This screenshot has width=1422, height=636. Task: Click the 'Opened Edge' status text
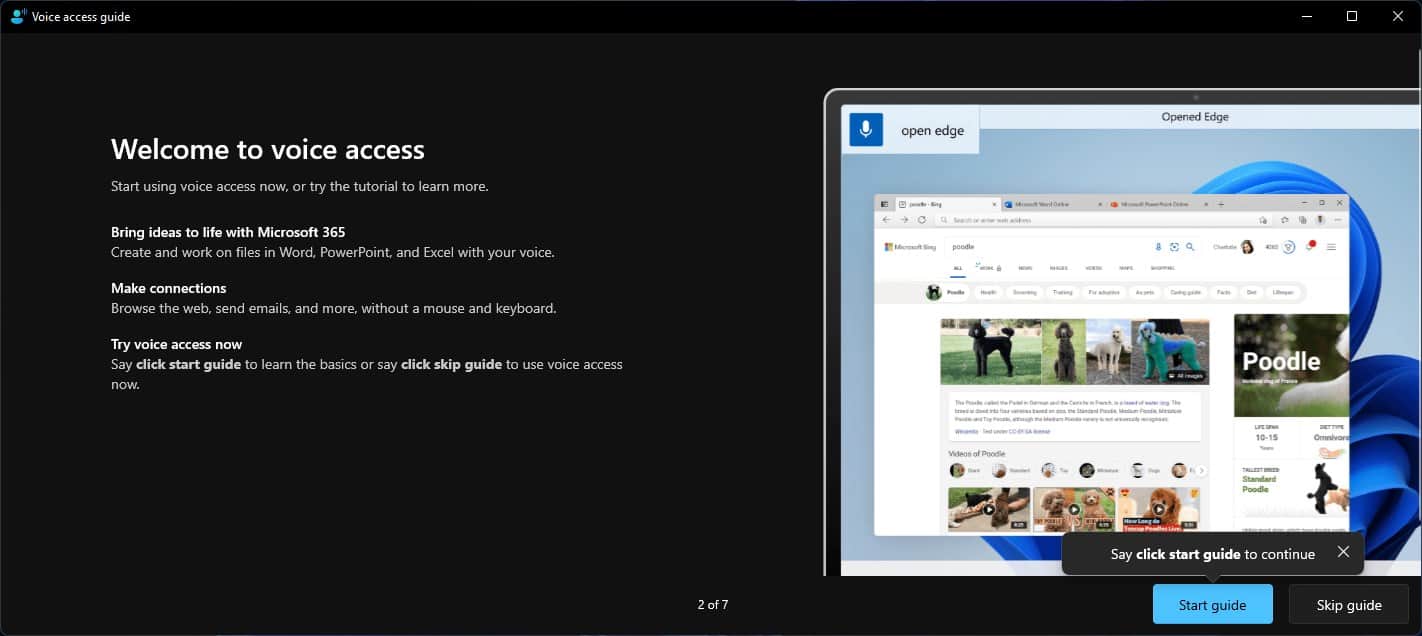click(1195, 117)
